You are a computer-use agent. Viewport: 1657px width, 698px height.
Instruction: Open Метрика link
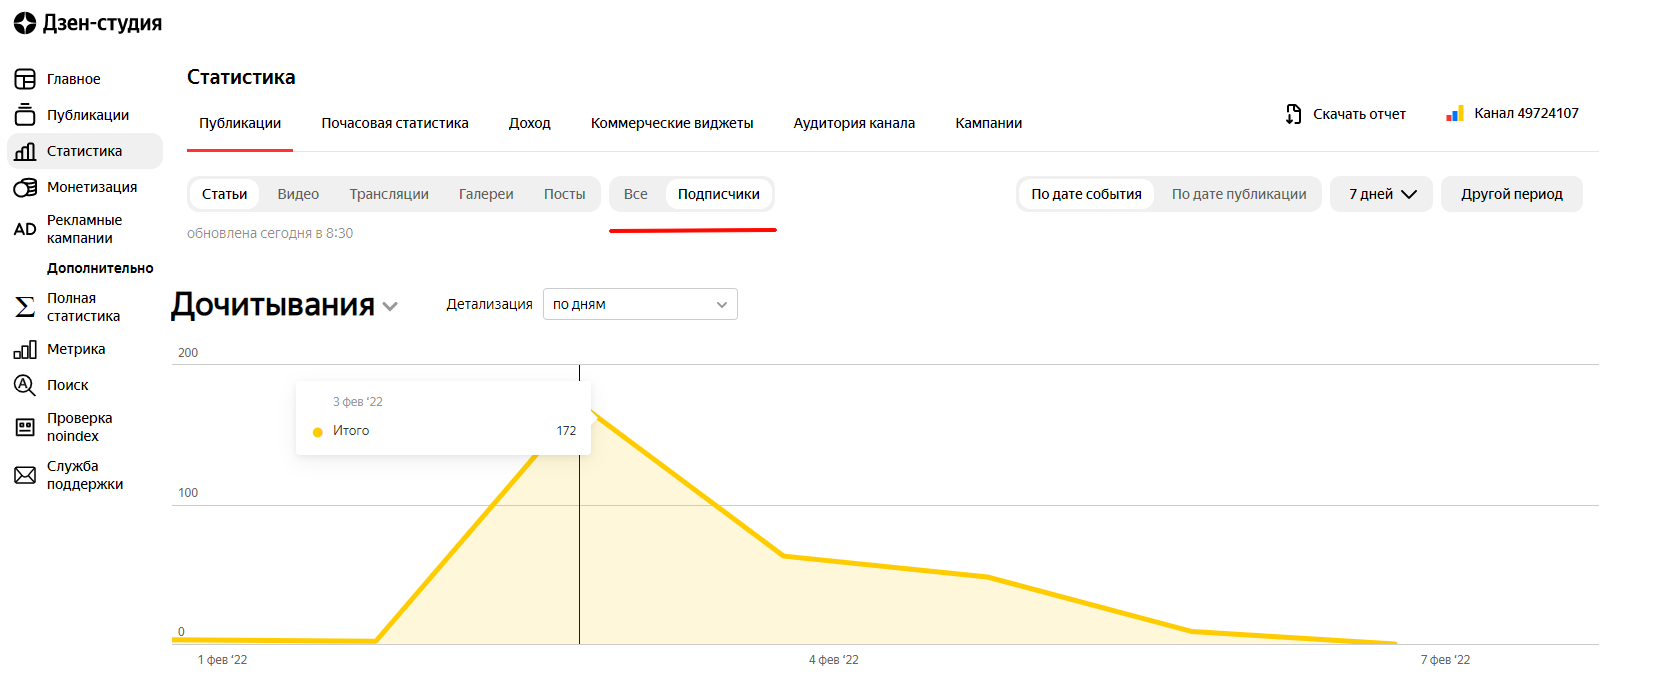click(x=76, y=349)
